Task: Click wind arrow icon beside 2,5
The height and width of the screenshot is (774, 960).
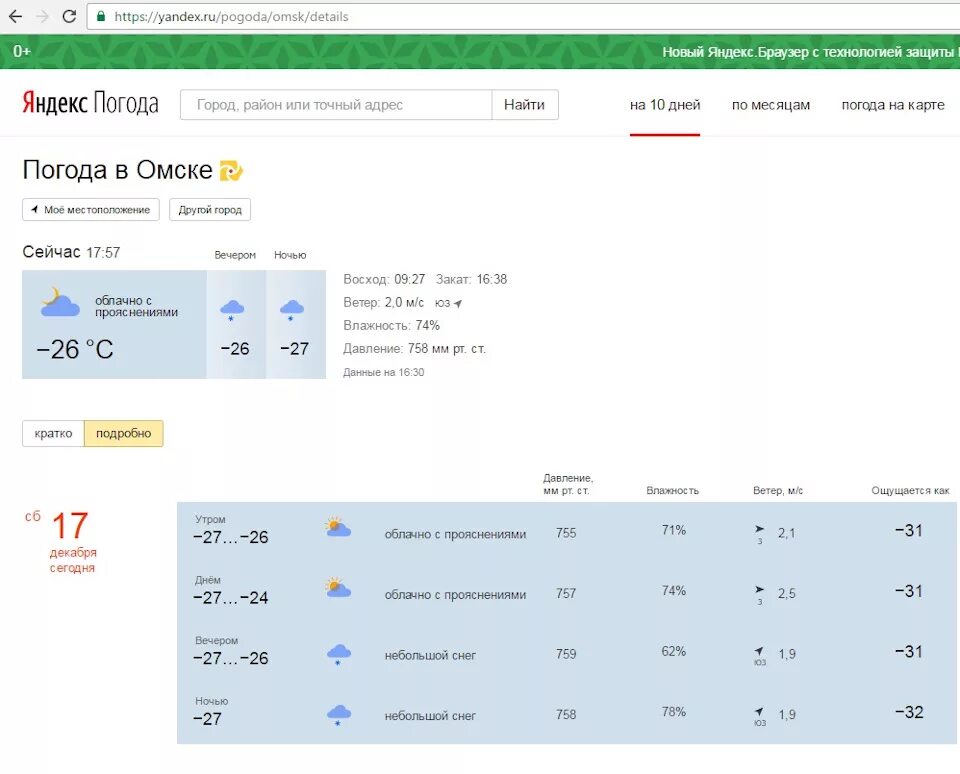Action: pos(759,590)
